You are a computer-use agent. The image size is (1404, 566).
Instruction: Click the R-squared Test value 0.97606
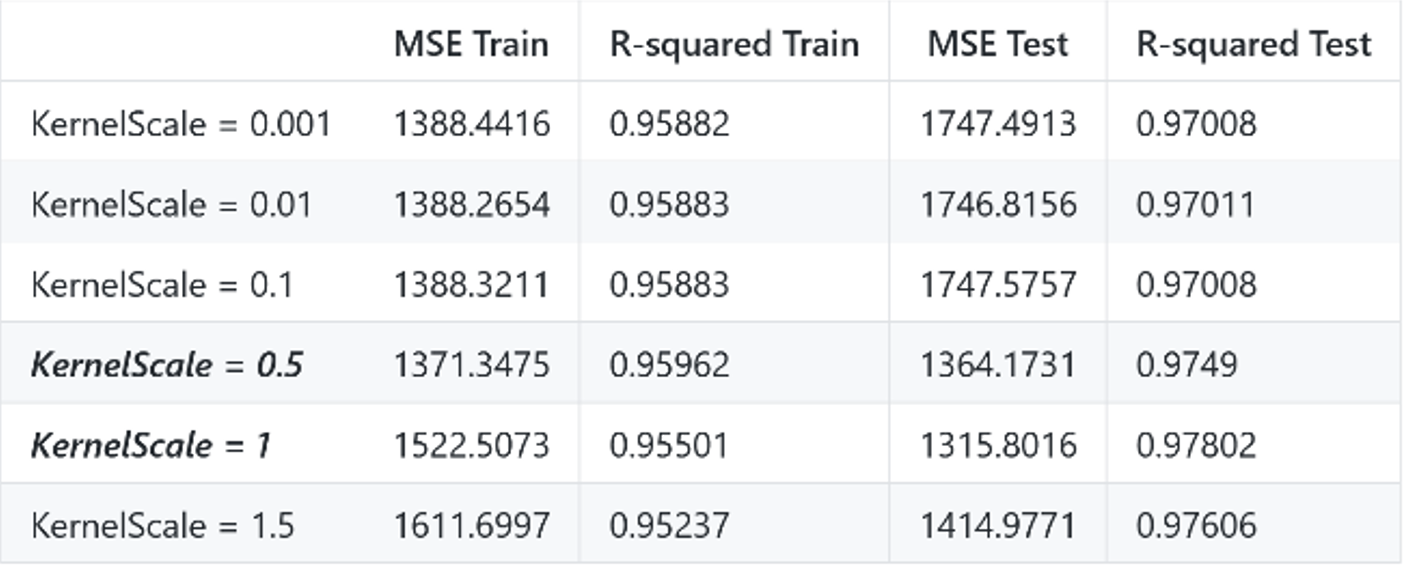point(1196,525)
